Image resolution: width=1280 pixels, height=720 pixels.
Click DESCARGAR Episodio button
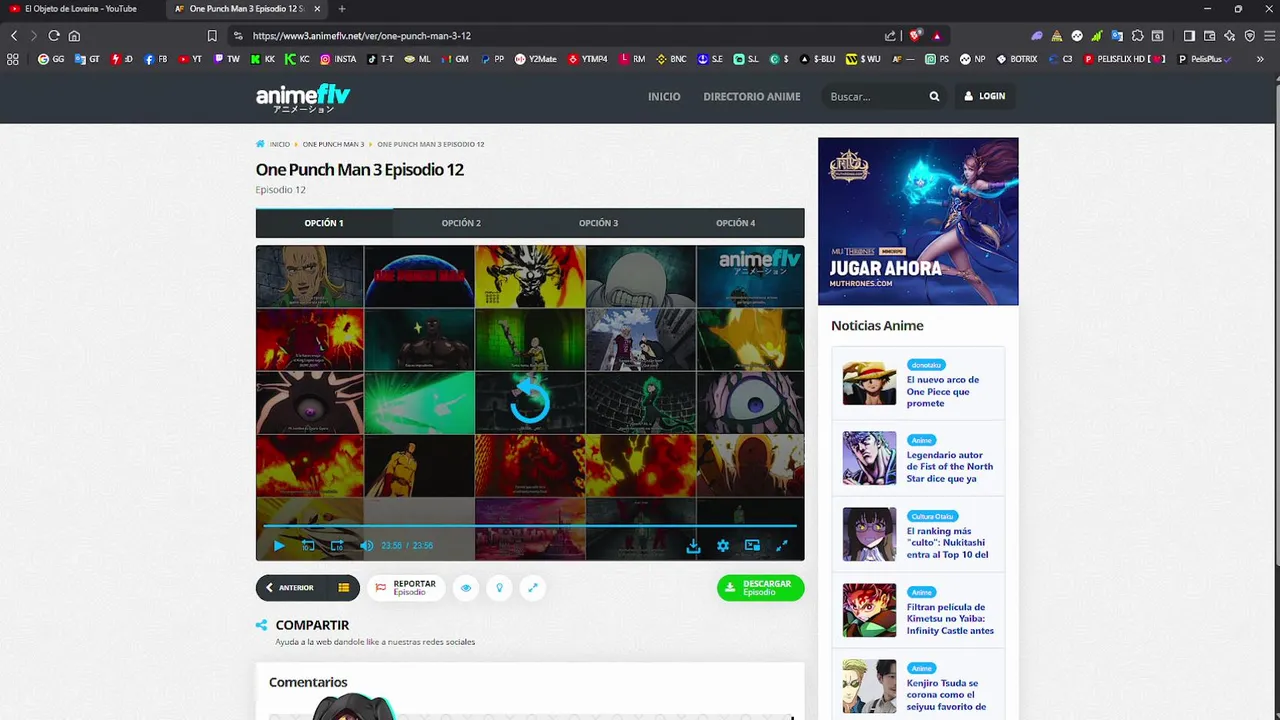tap(760, 588)
